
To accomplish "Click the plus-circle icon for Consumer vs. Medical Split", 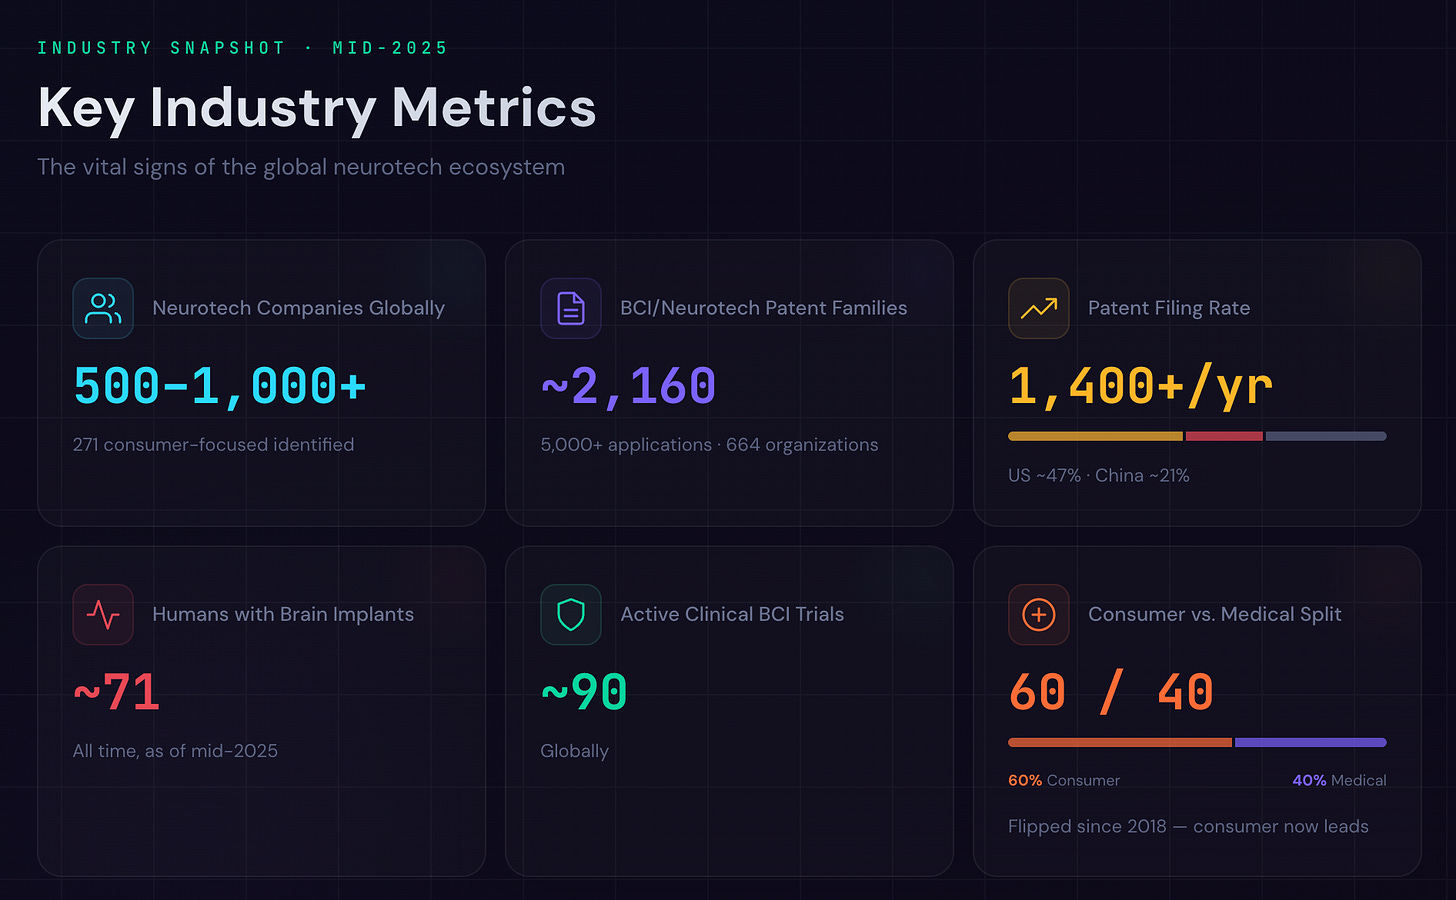I will pos(1039,614).
